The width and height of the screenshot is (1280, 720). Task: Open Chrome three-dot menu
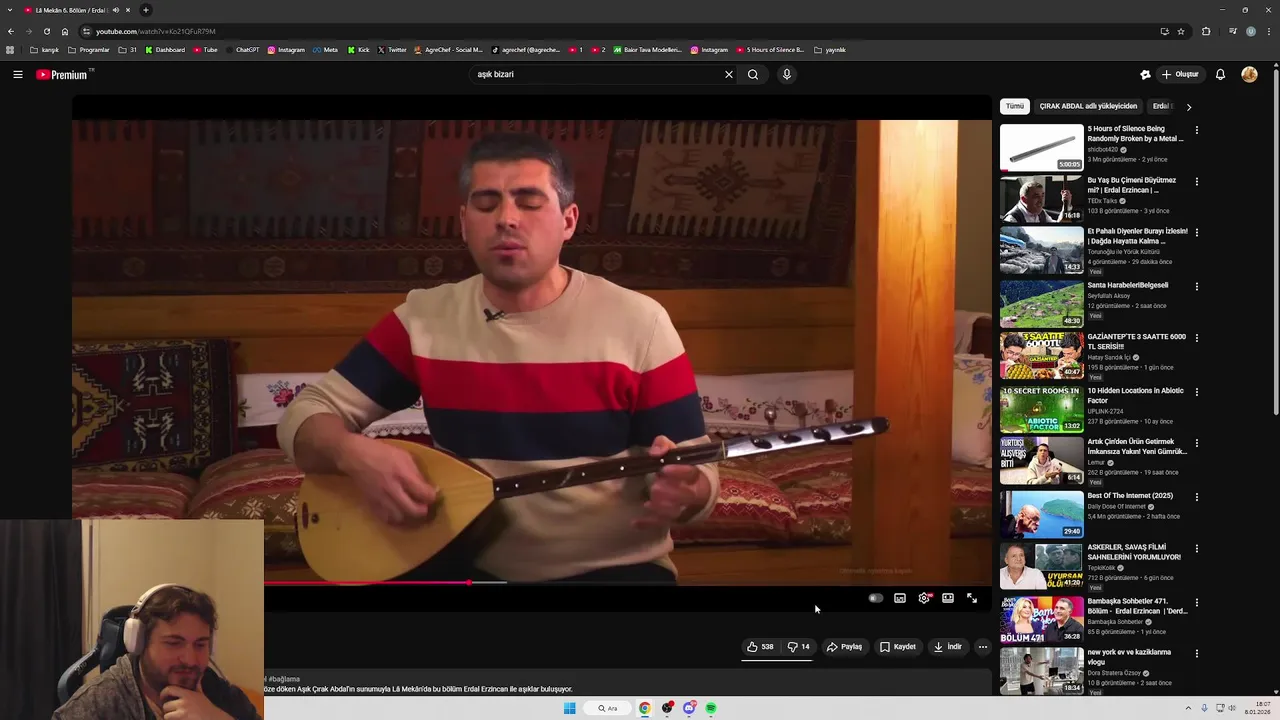(x=1268, y=31)
